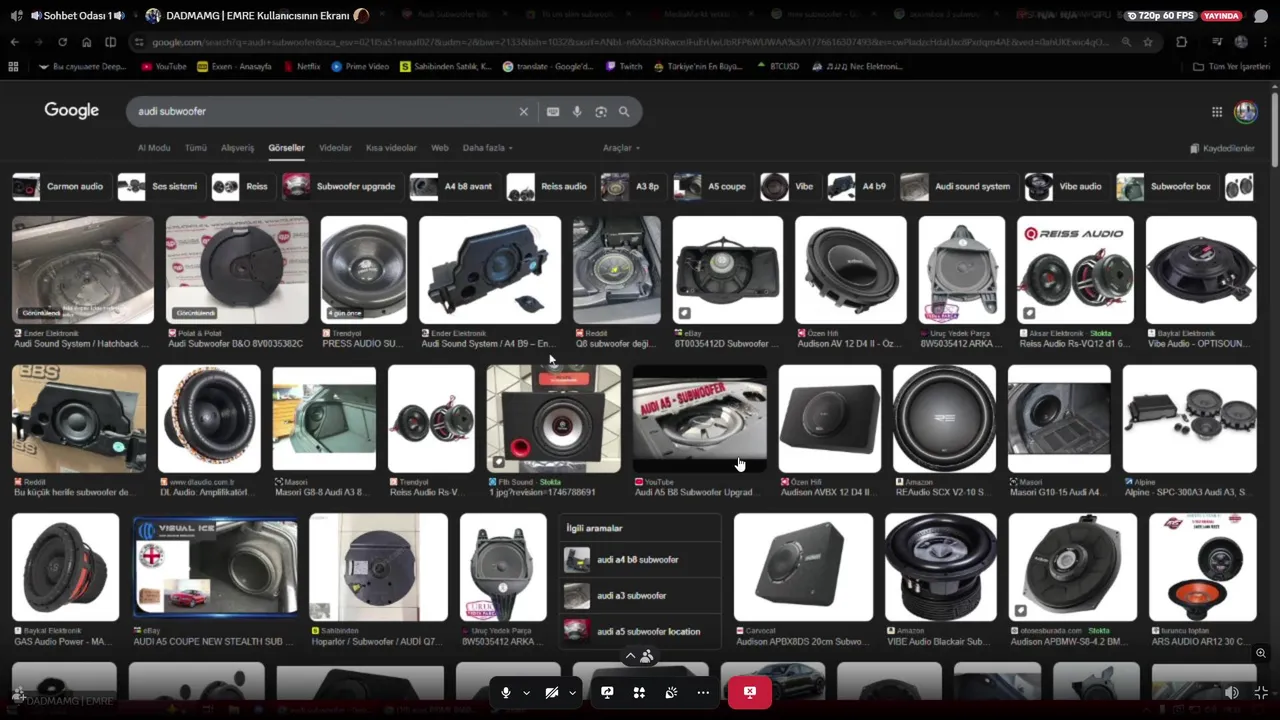Screen dimensions: 1280x720
Task: Filter by Subwoofer upgrade chip
Action: 341,187
